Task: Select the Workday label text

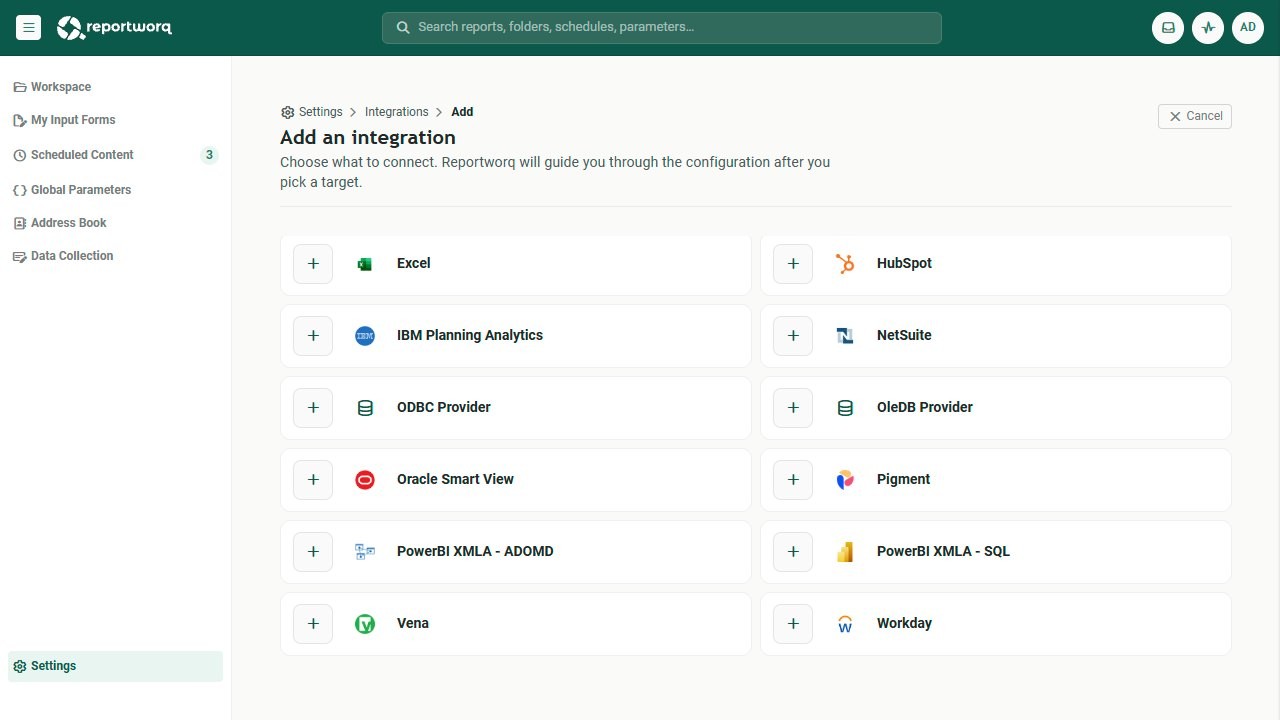Action: coord(904,624)
